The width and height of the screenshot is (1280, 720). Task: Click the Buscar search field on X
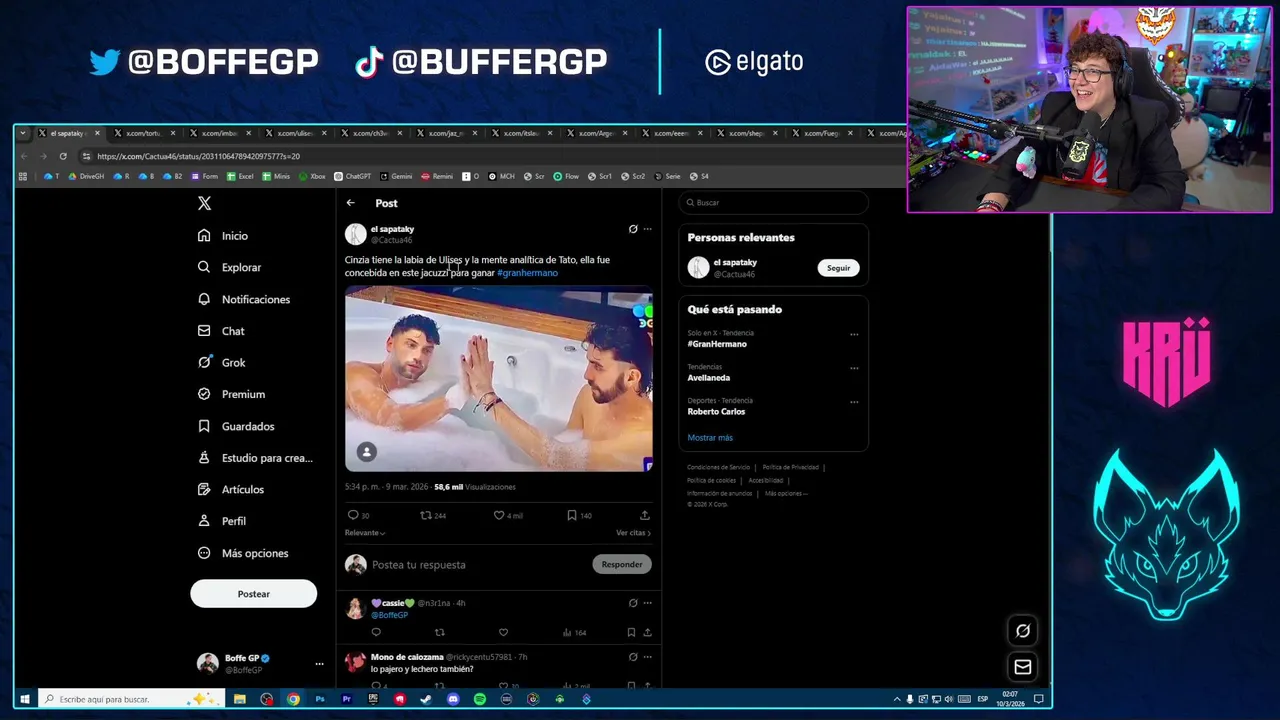[773, 203]
